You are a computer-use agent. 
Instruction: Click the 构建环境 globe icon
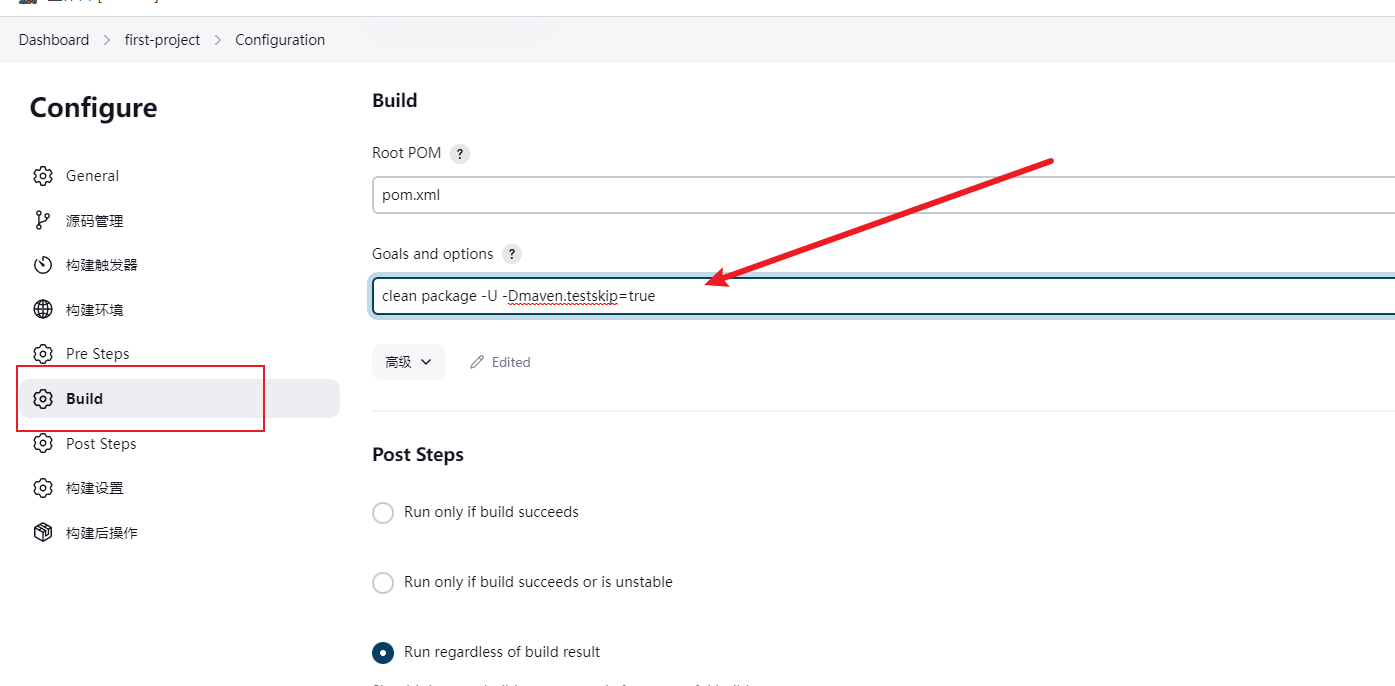click(42, 310)
